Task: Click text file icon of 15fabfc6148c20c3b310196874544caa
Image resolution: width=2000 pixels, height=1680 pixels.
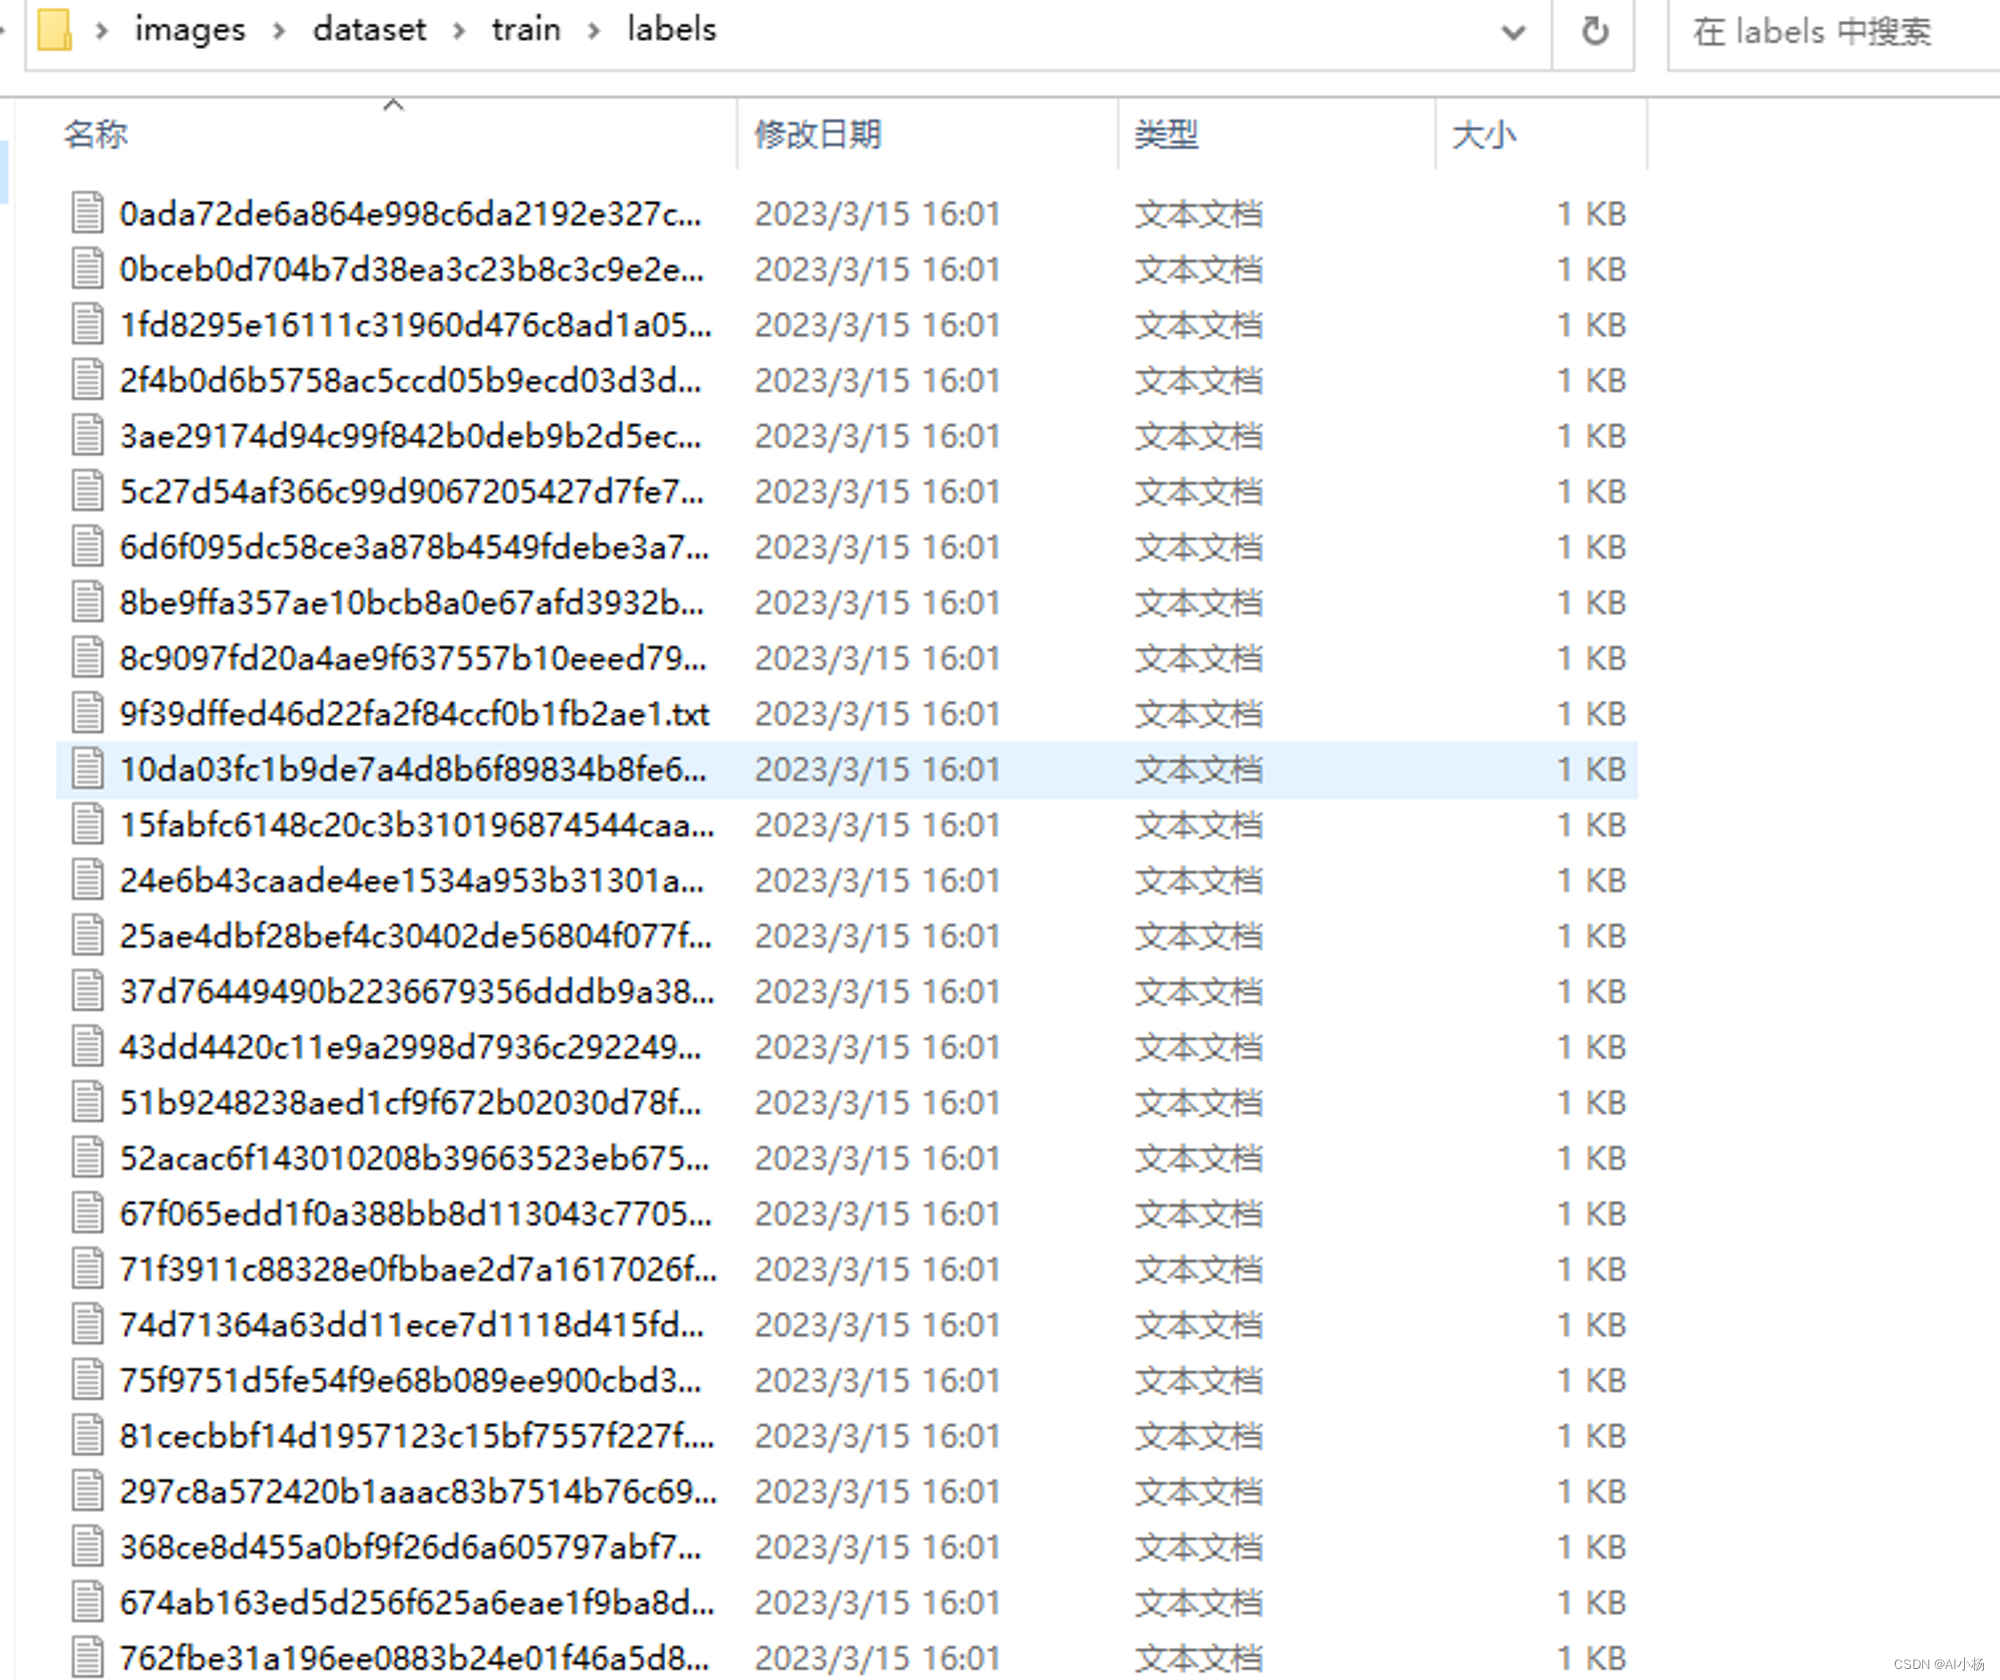Action: [x=88, y=824]
